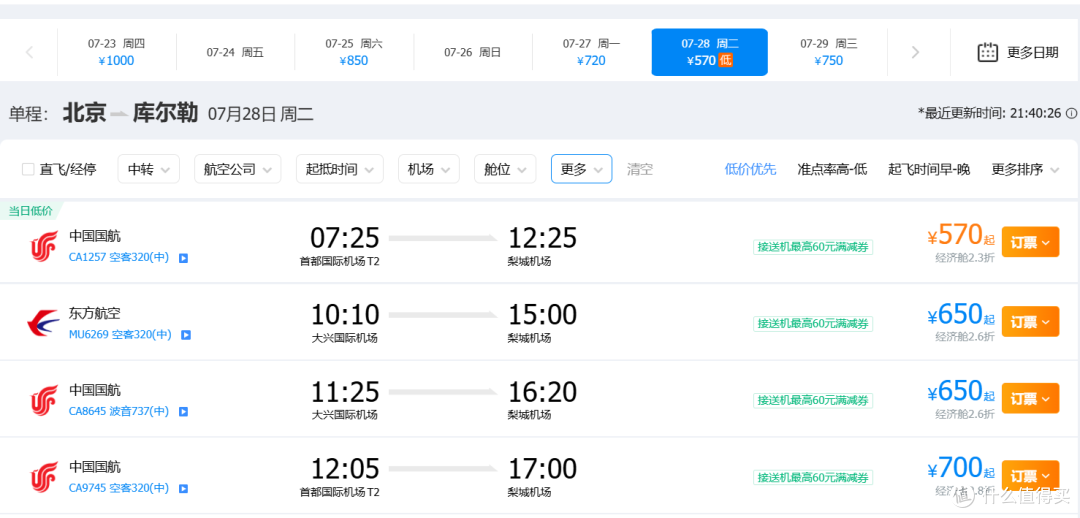Select date tab 07-28 周二
The height and width of the screenshot is (518, 1080).
pyautogui.click(x=709, y=52)
